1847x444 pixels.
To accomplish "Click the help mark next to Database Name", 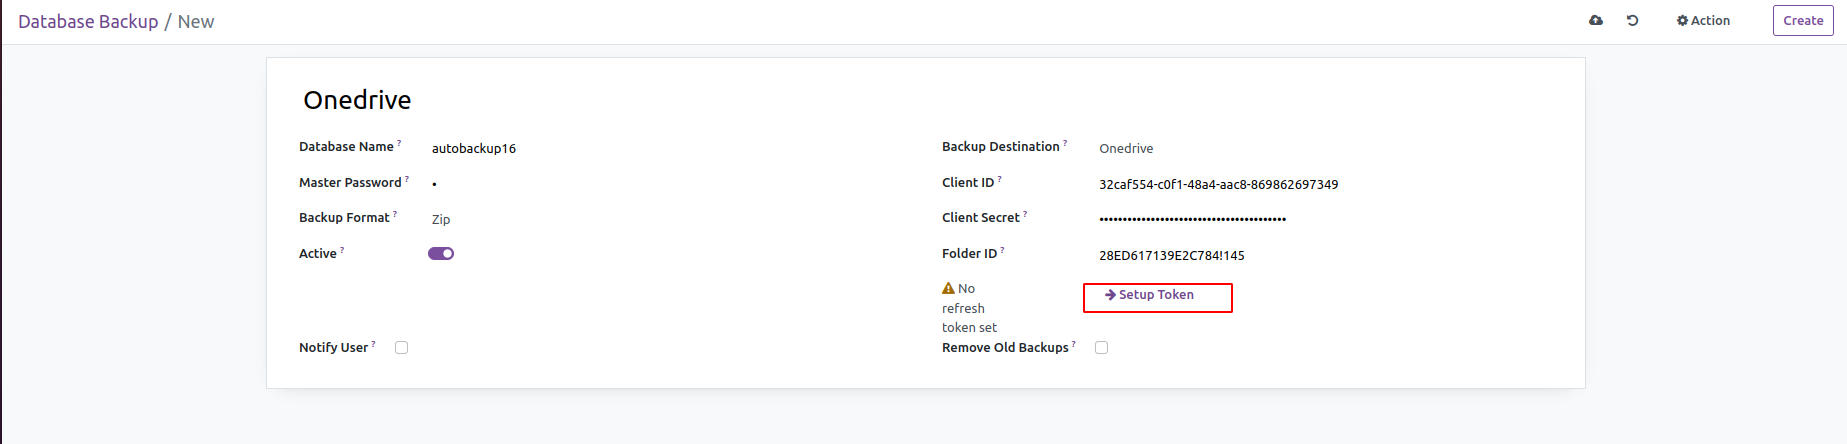I will 399,143.
